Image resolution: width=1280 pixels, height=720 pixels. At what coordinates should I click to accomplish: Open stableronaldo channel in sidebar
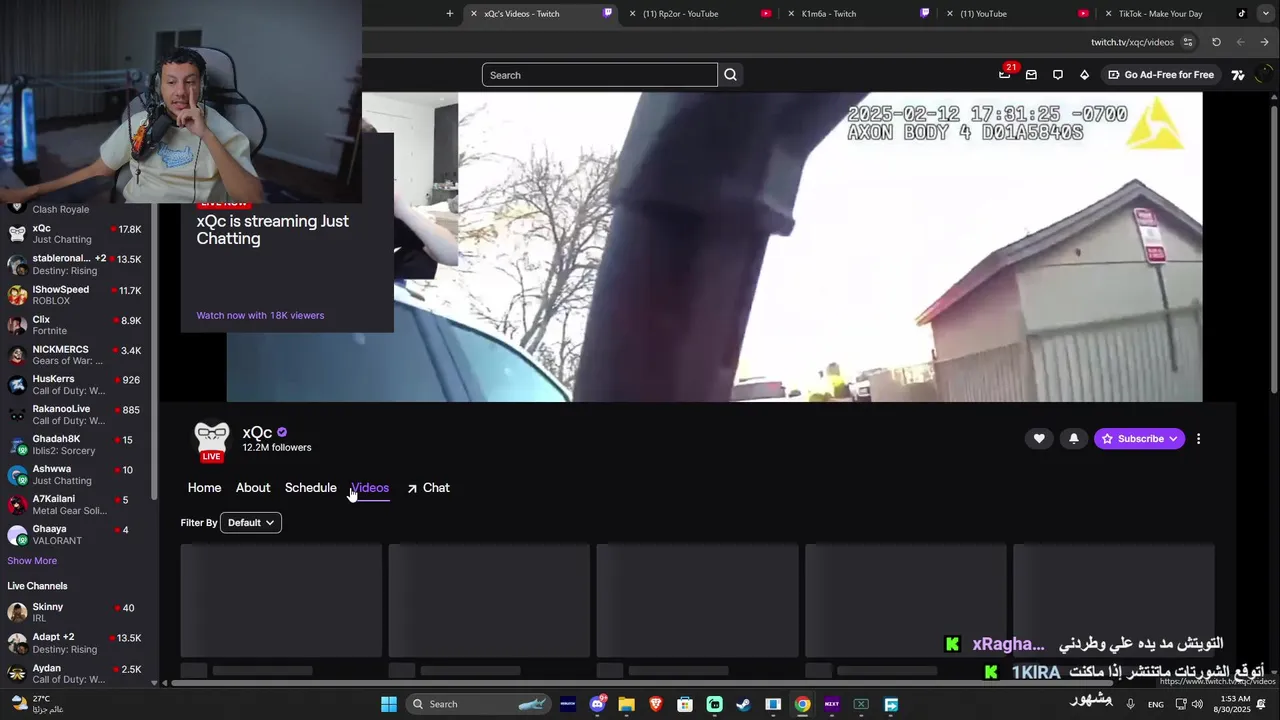(75, 264)
